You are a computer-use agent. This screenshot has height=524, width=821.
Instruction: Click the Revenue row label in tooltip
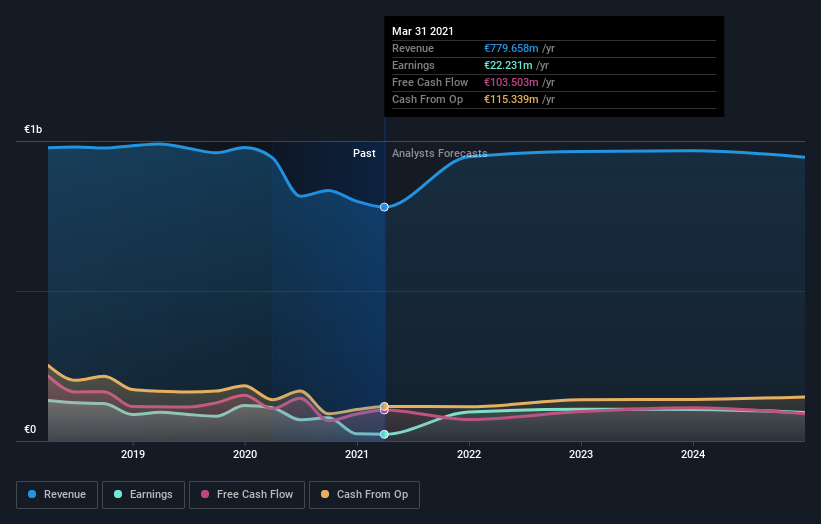click(x=413, y=48)
